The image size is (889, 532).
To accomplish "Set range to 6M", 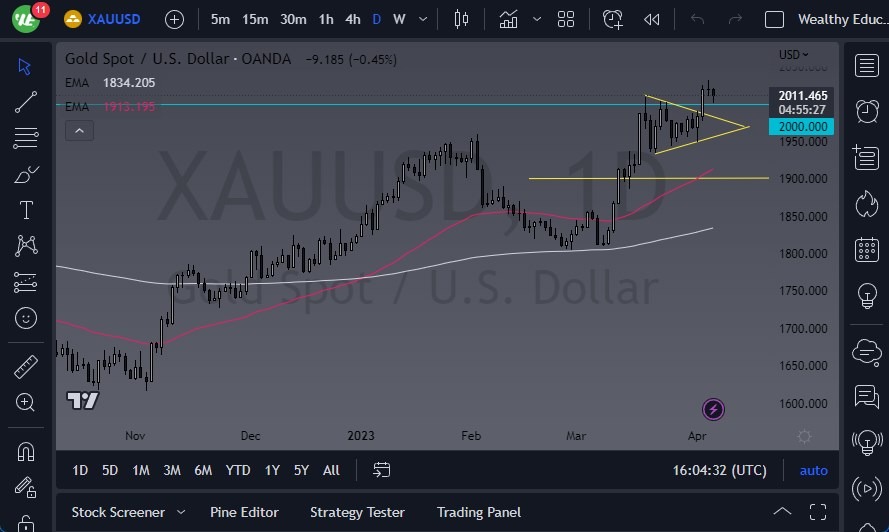I will [203, 470].
